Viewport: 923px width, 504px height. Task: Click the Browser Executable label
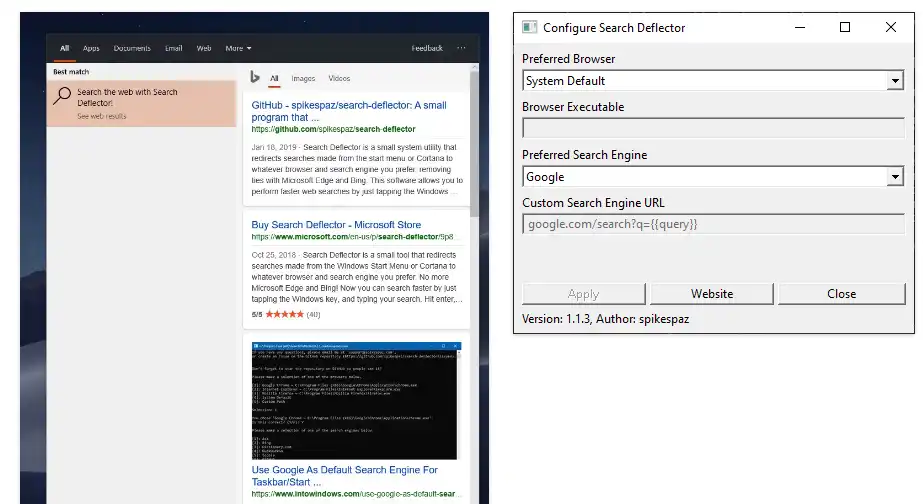(x=573, y=107)
